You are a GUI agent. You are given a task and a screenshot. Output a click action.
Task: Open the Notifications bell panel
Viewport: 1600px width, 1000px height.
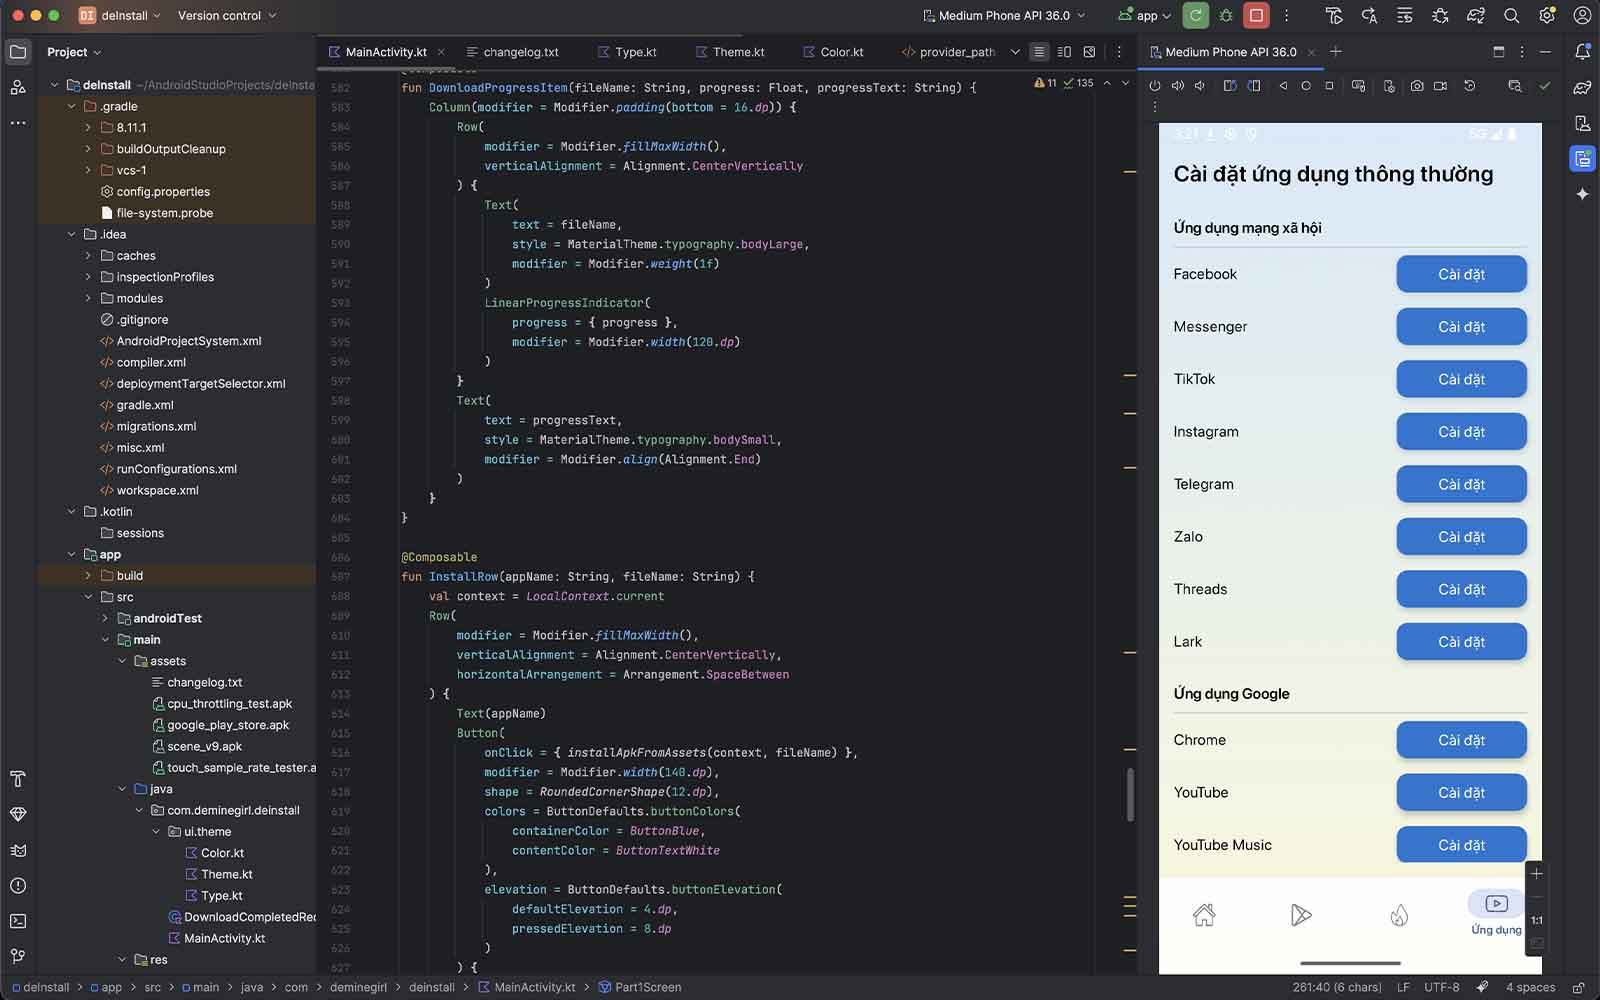click(x=1582, y=52)
